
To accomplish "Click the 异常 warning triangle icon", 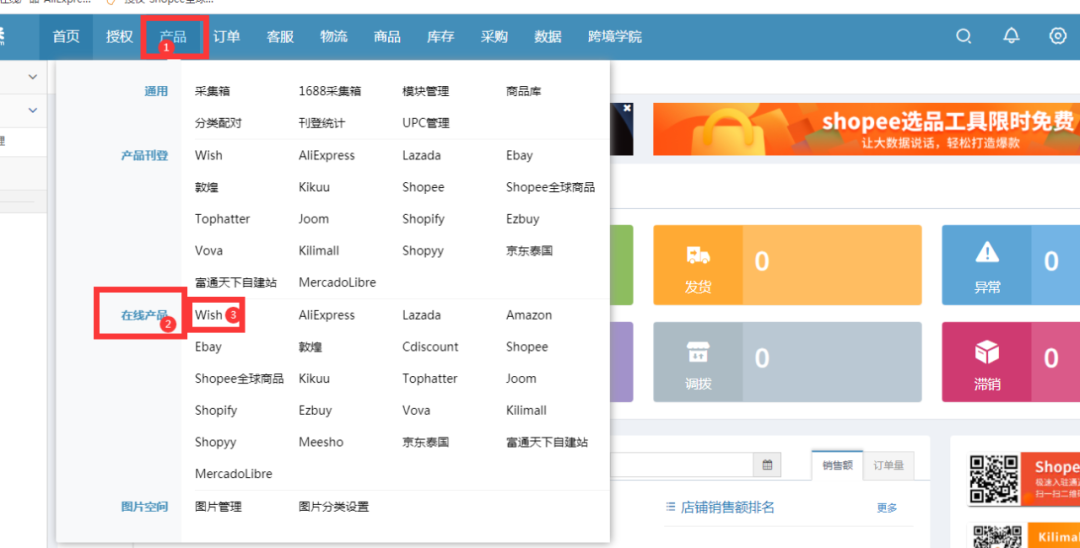I will click(x=986, y=252).
